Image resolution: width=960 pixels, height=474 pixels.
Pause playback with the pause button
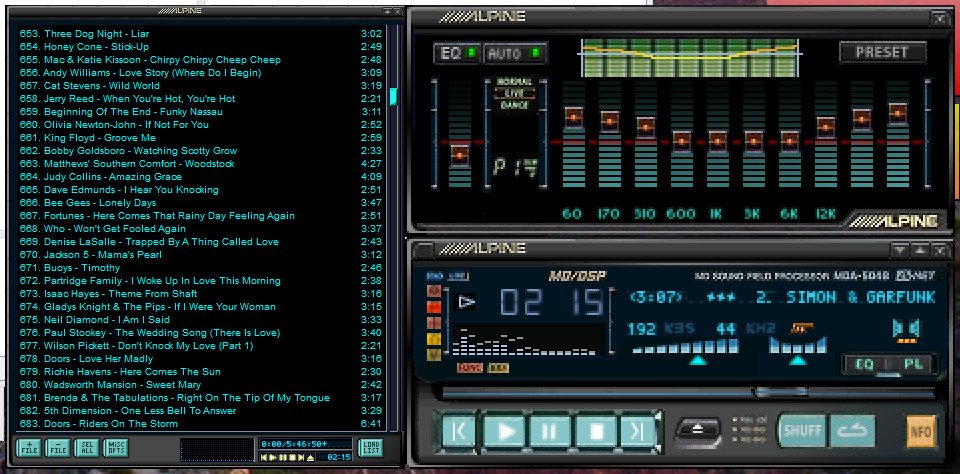point(549,432)
